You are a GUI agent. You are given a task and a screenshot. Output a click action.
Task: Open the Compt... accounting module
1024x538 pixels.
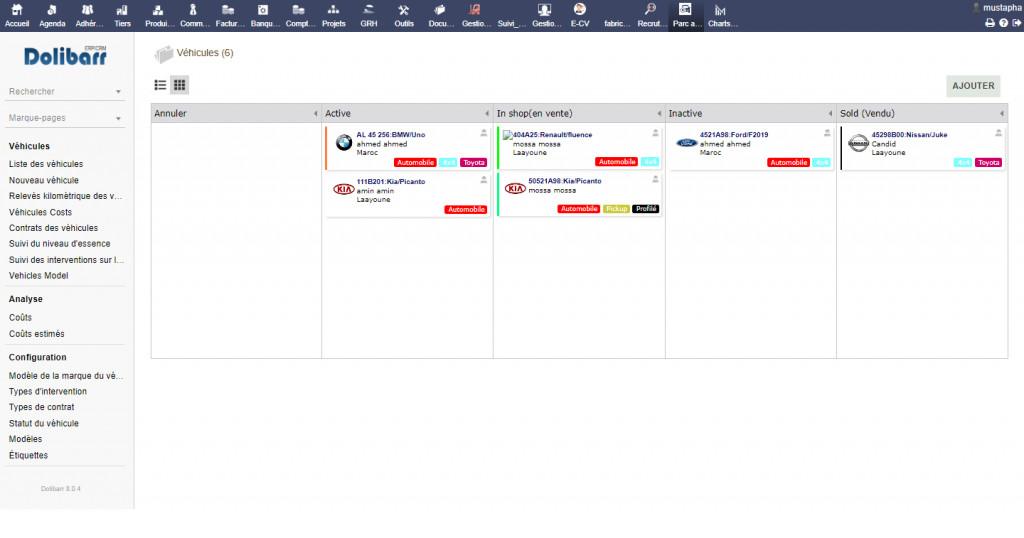(299, 16)
